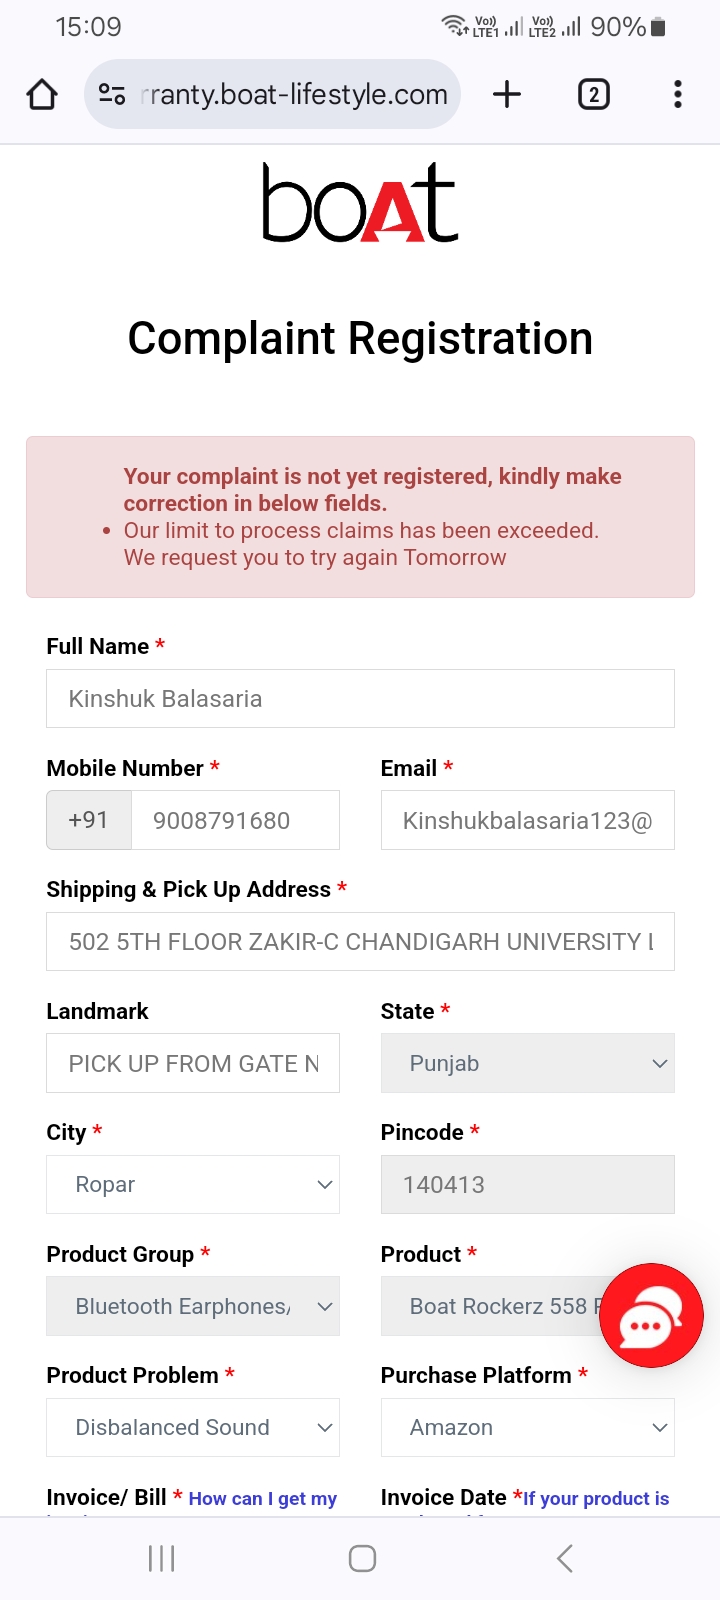Open a new tab with plus icon

tap(507, 95)
